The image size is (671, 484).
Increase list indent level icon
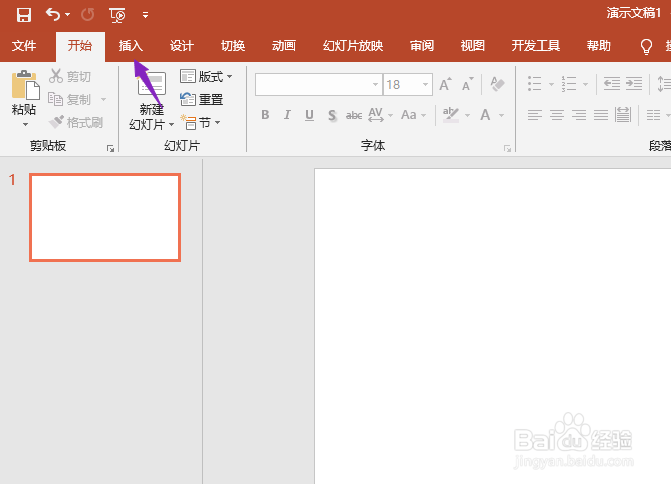[634, 83]
